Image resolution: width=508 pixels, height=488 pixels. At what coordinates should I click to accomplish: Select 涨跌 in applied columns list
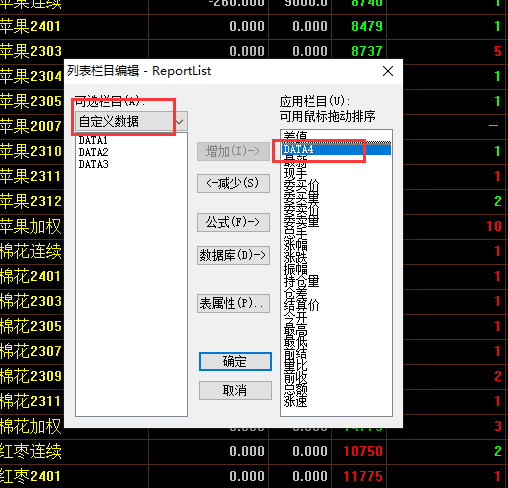pos(295,257)
